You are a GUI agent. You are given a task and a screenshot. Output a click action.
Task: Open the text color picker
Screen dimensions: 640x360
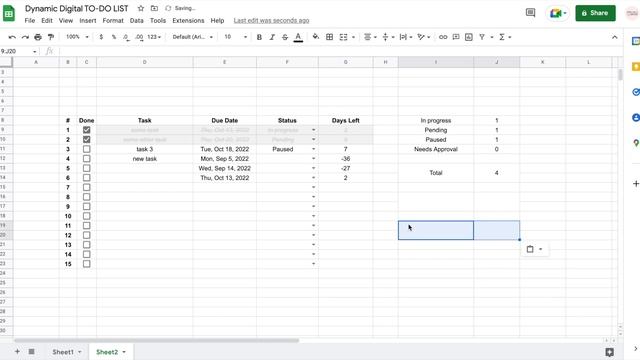point(298,37)
